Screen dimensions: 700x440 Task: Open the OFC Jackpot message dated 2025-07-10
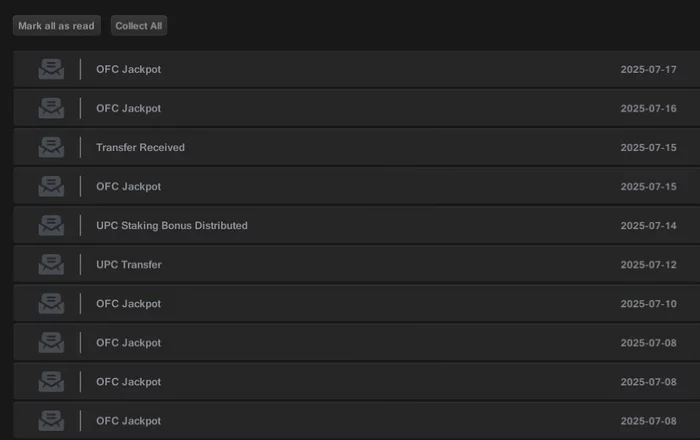coord(128,303)
